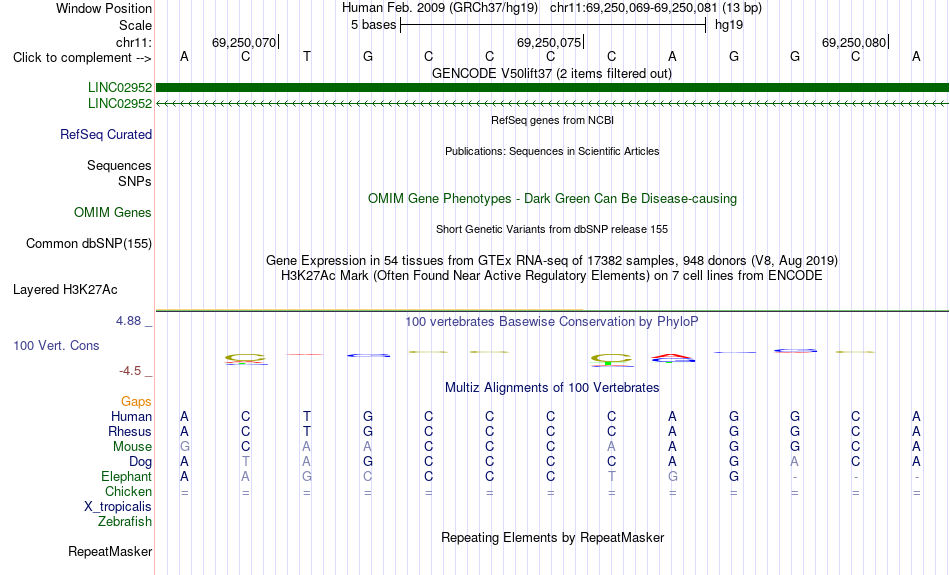Click the 5 bases scale bar
The image size is (950, 575).
[x=553, y=25]
